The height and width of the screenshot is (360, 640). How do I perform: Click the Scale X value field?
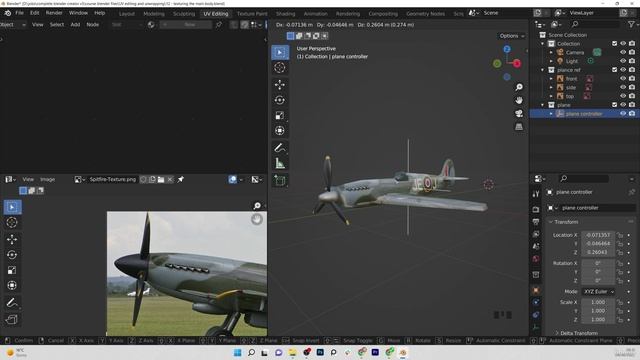pyautogui.click(x=598, y=302)
